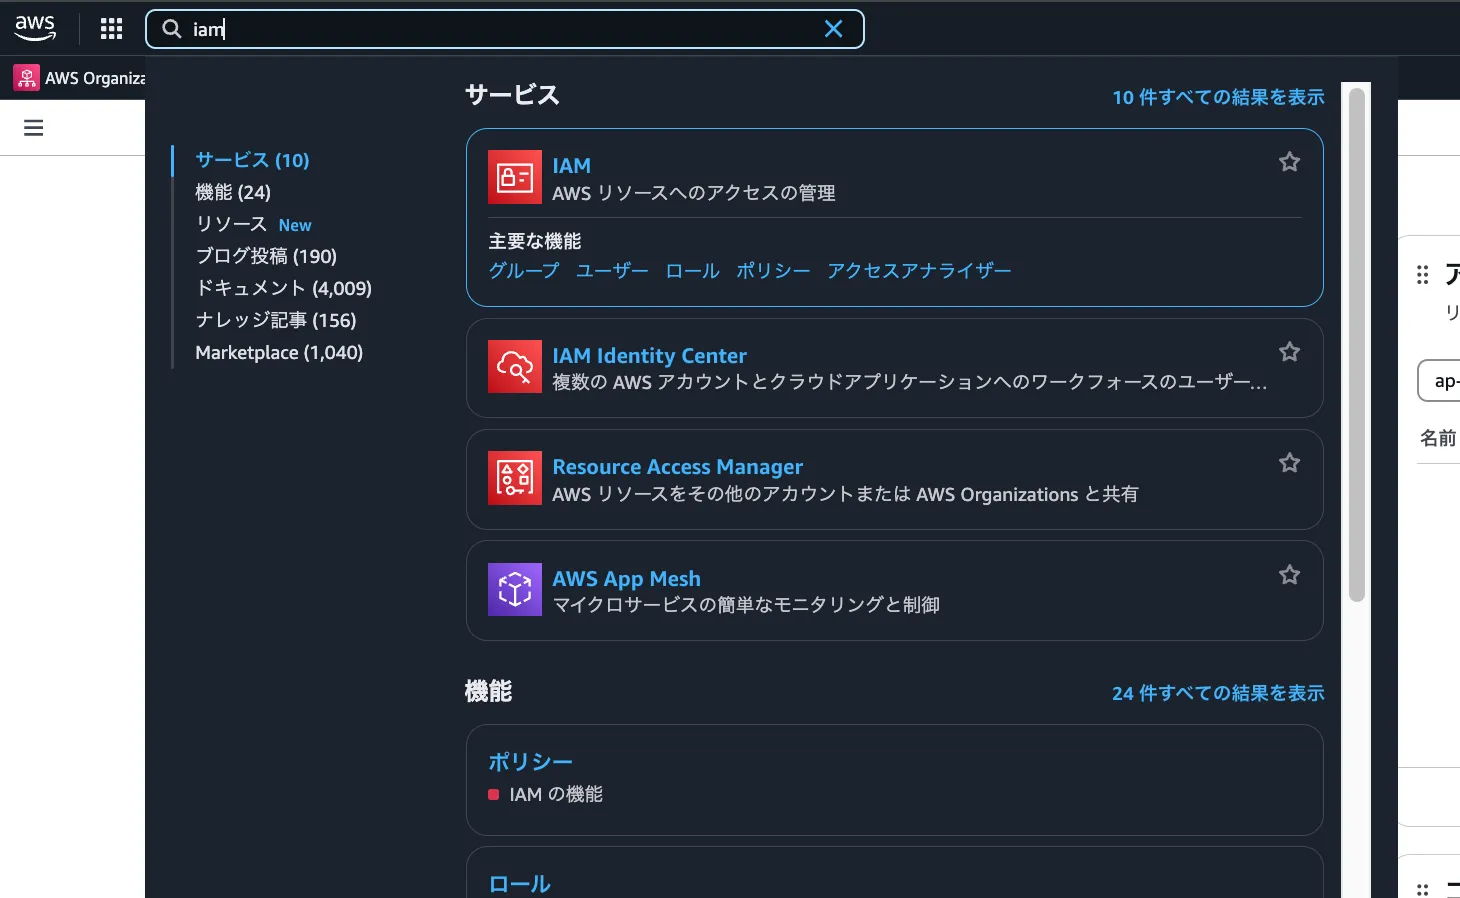Screen dimensions: 1460x898
Task: Star IAM Identity Center as favorite
Action: click(x=1289, y=352)
